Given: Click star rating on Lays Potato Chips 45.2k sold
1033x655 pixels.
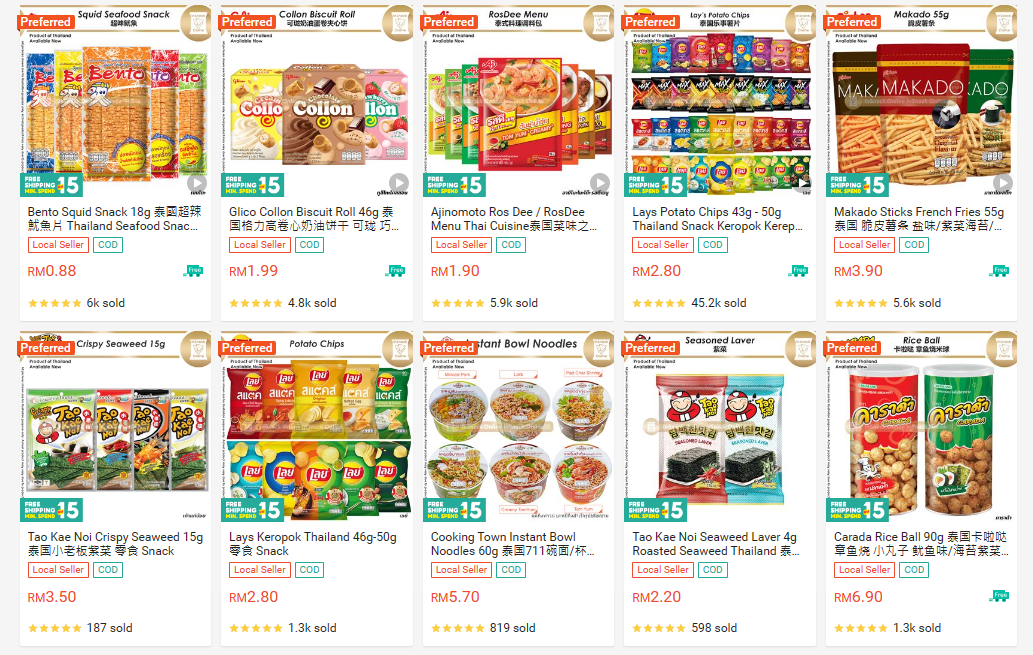Looking at the screenshot, I should [x=659, y=303].
